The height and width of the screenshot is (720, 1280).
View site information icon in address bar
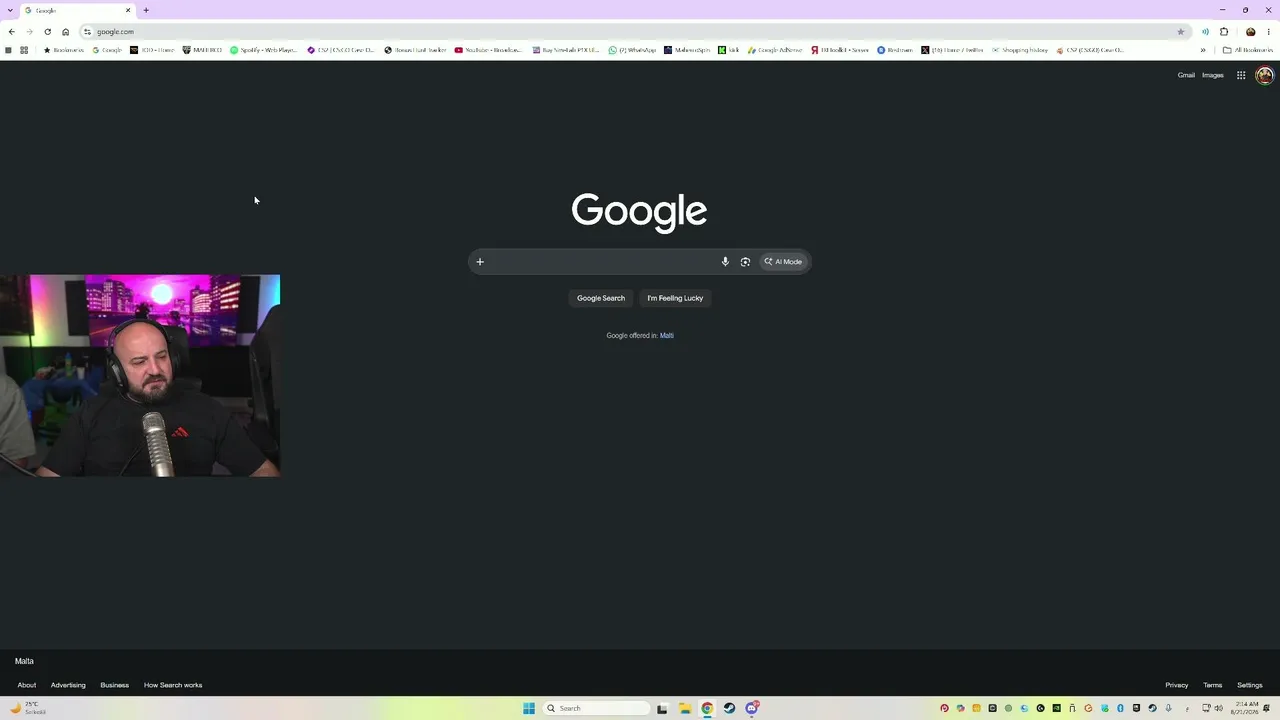[88, 32]
